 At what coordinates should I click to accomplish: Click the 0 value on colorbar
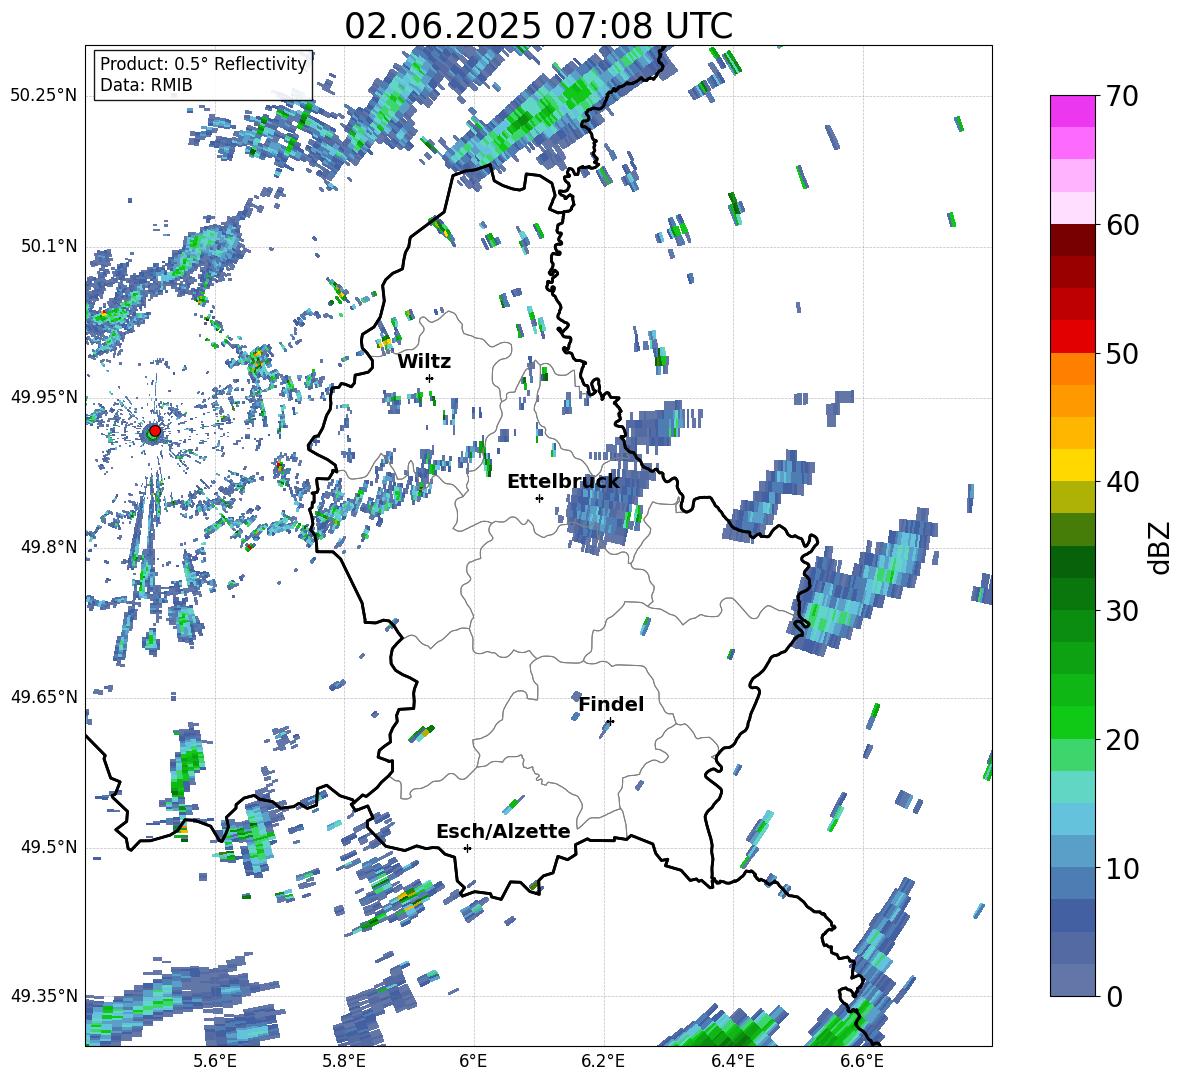click(1114, 996)
